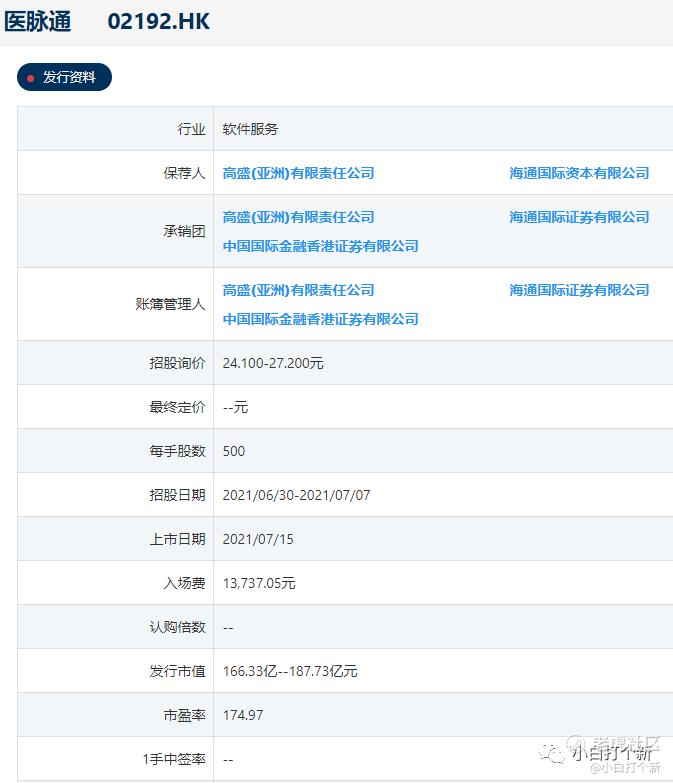Screen dimensions: 673x783
Task: Click the 每手股数 row label
Action: pos(178,451)
